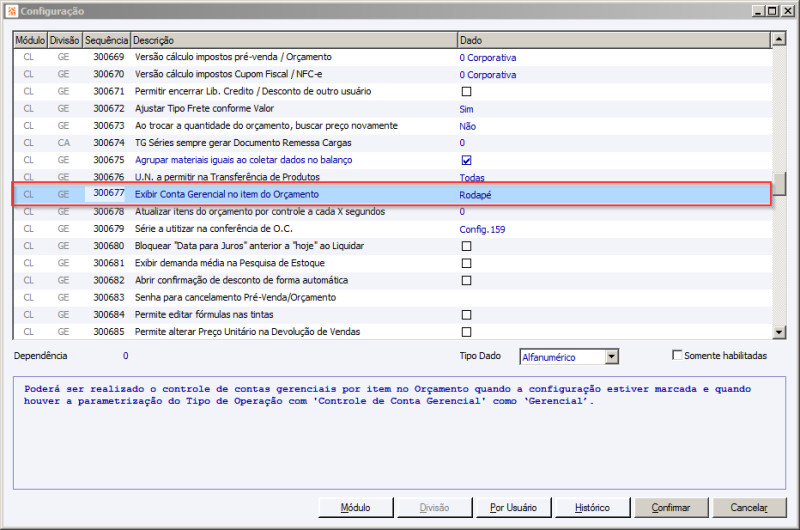Viewport: 800px width, 530px height.
Task: Select row 300670 Versão cálculo impostos Cupom Fiscal
Action: 392,74
